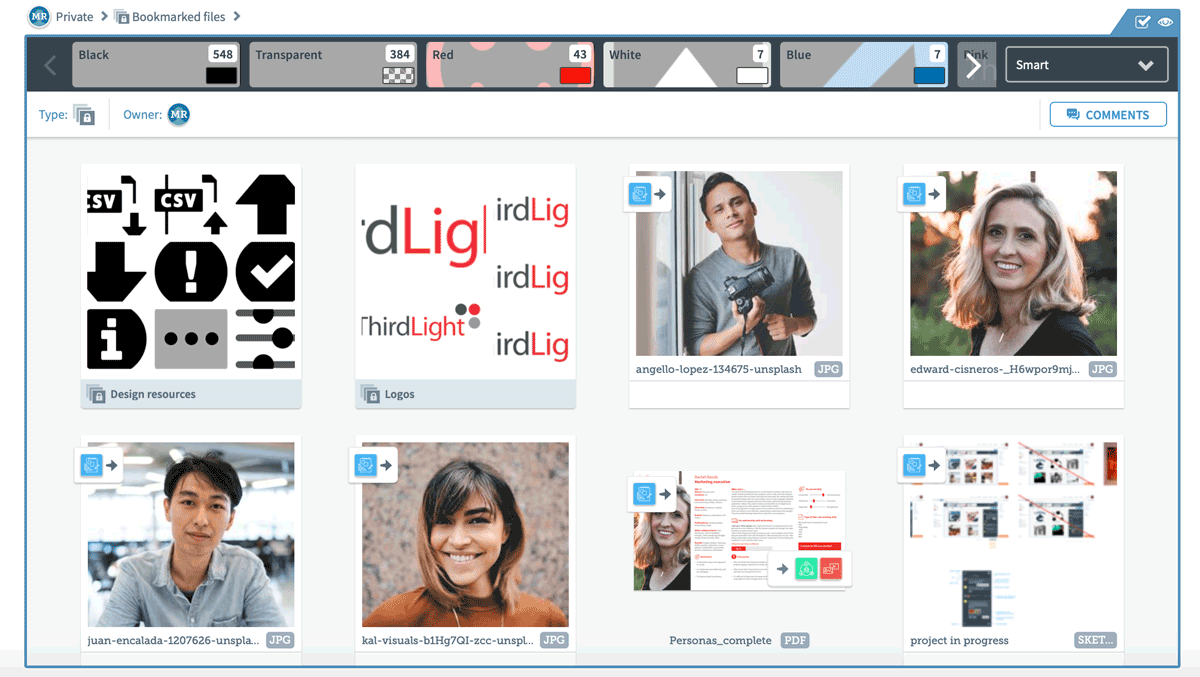Image resolution: width=1200 pixels, height=677 pixels.
Task: Open the Logos folder thumbnail
Action: click(465, 272)
